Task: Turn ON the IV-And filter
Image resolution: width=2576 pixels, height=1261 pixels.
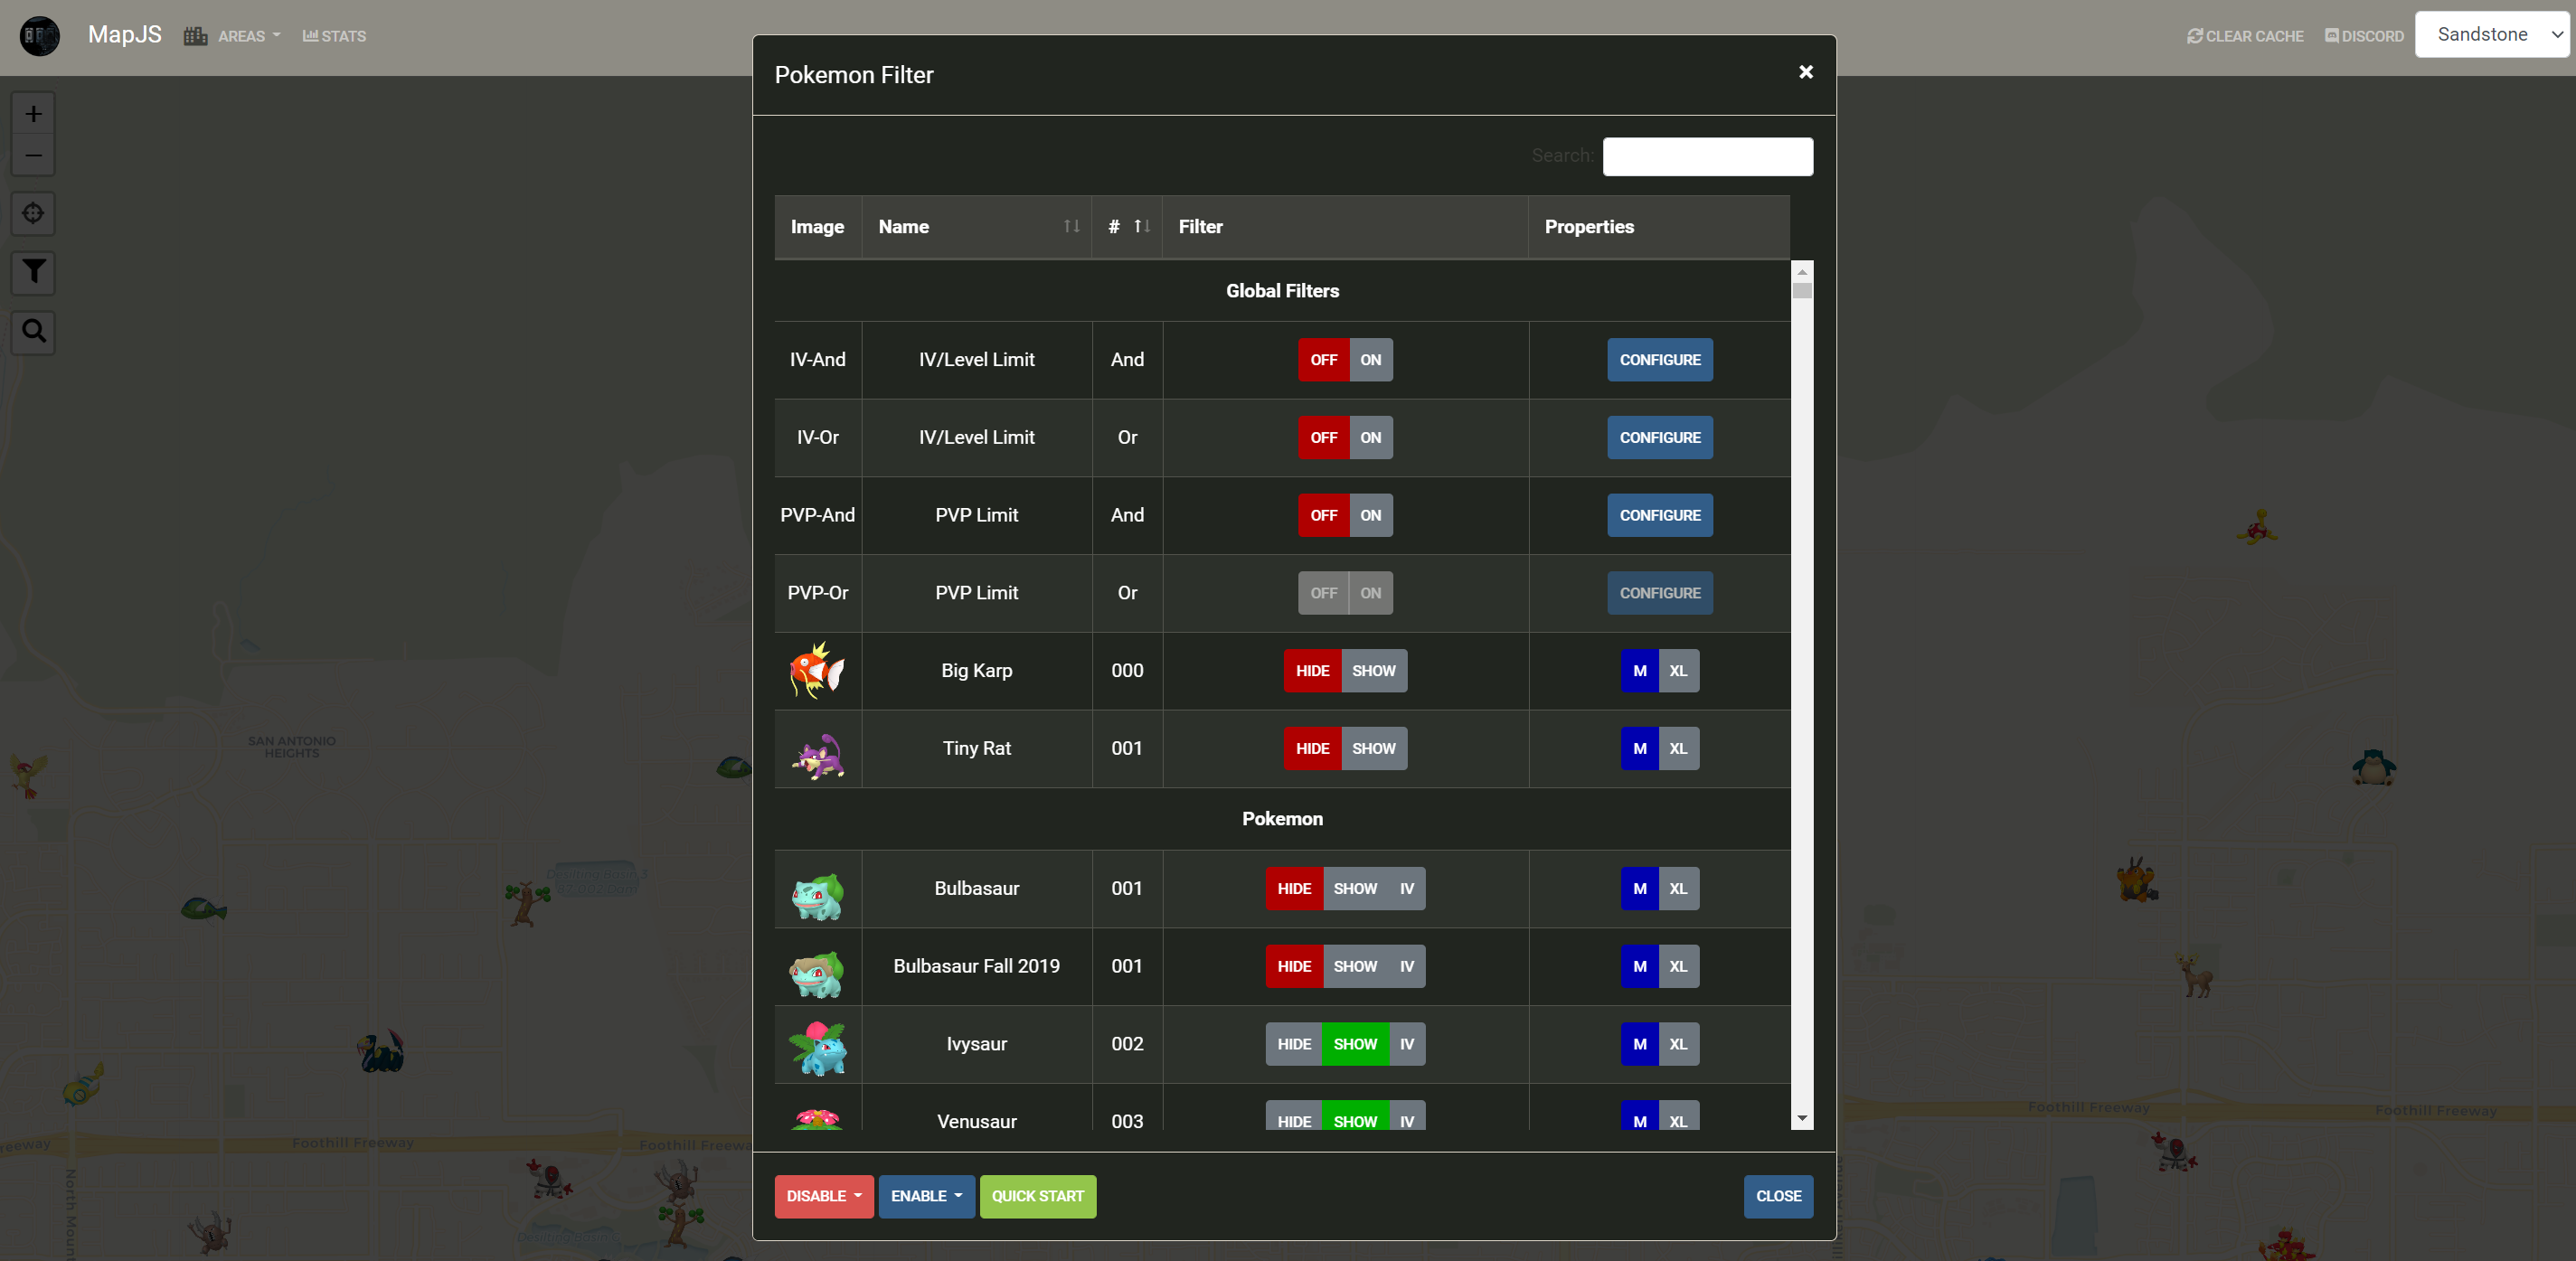Action: pos(1370,360)
